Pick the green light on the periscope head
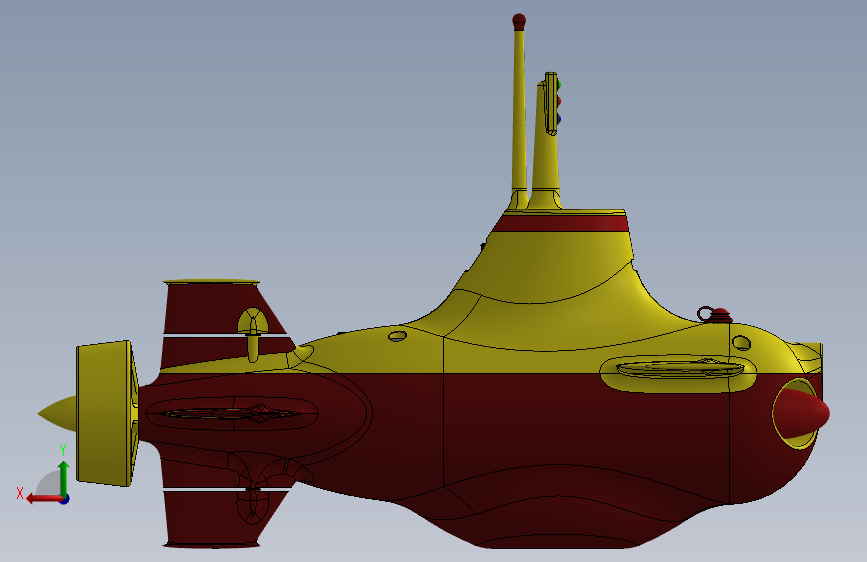 (559, 85)
